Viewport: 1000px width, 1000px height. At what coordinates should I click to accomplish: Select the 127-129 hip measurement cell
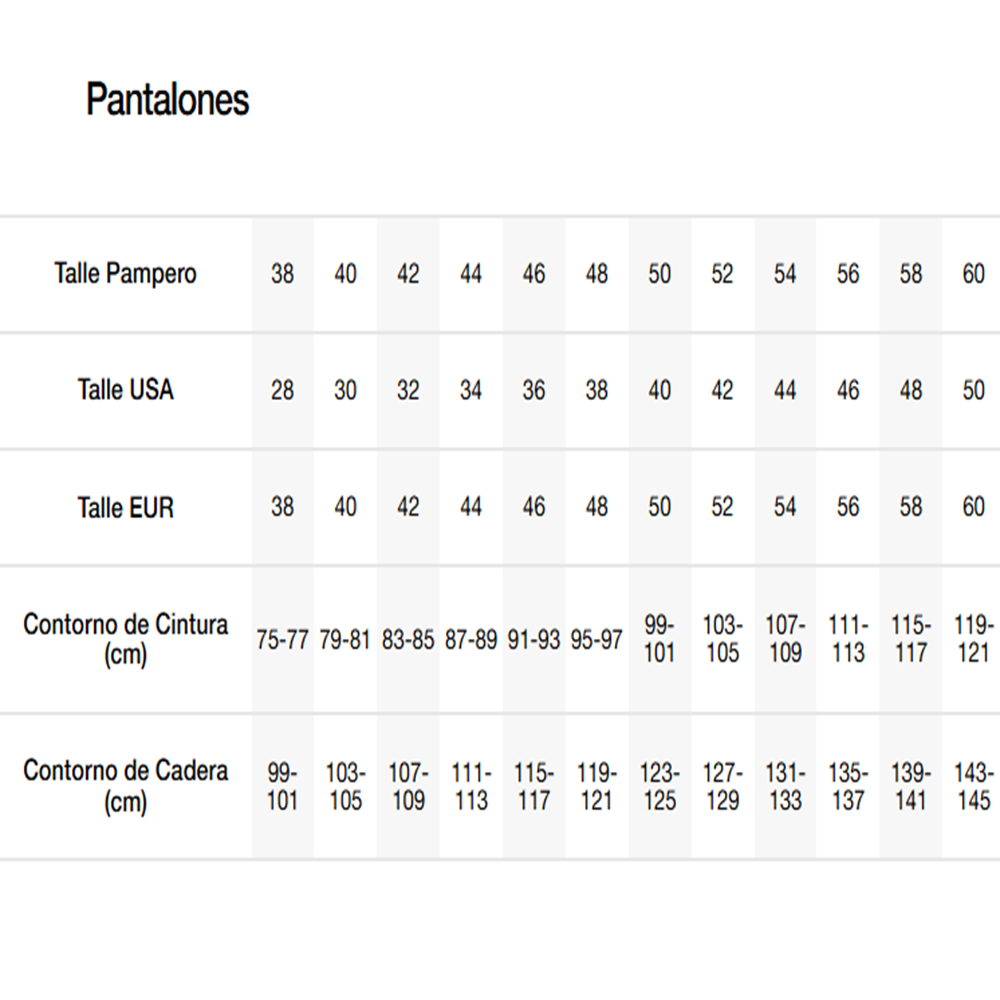pyautogui.click(x=722, y=787)
